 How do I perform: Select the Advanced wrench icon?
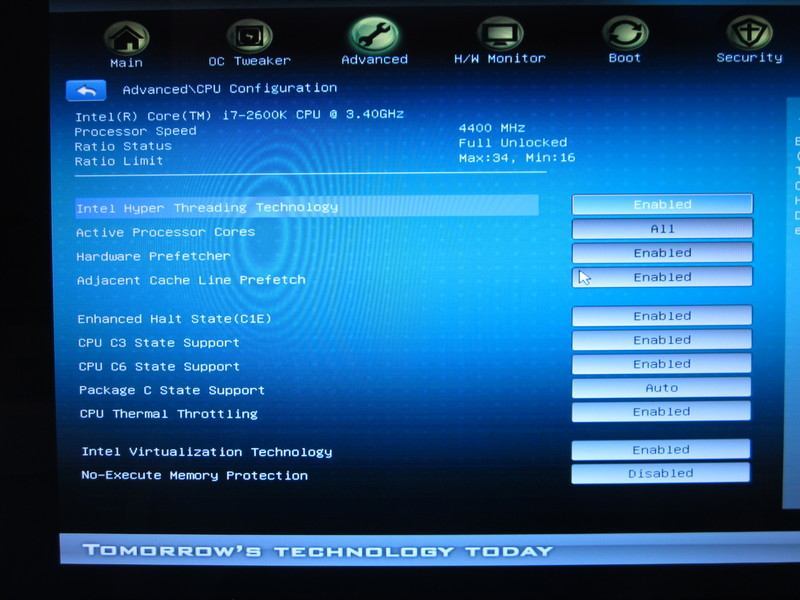[374, 34]
